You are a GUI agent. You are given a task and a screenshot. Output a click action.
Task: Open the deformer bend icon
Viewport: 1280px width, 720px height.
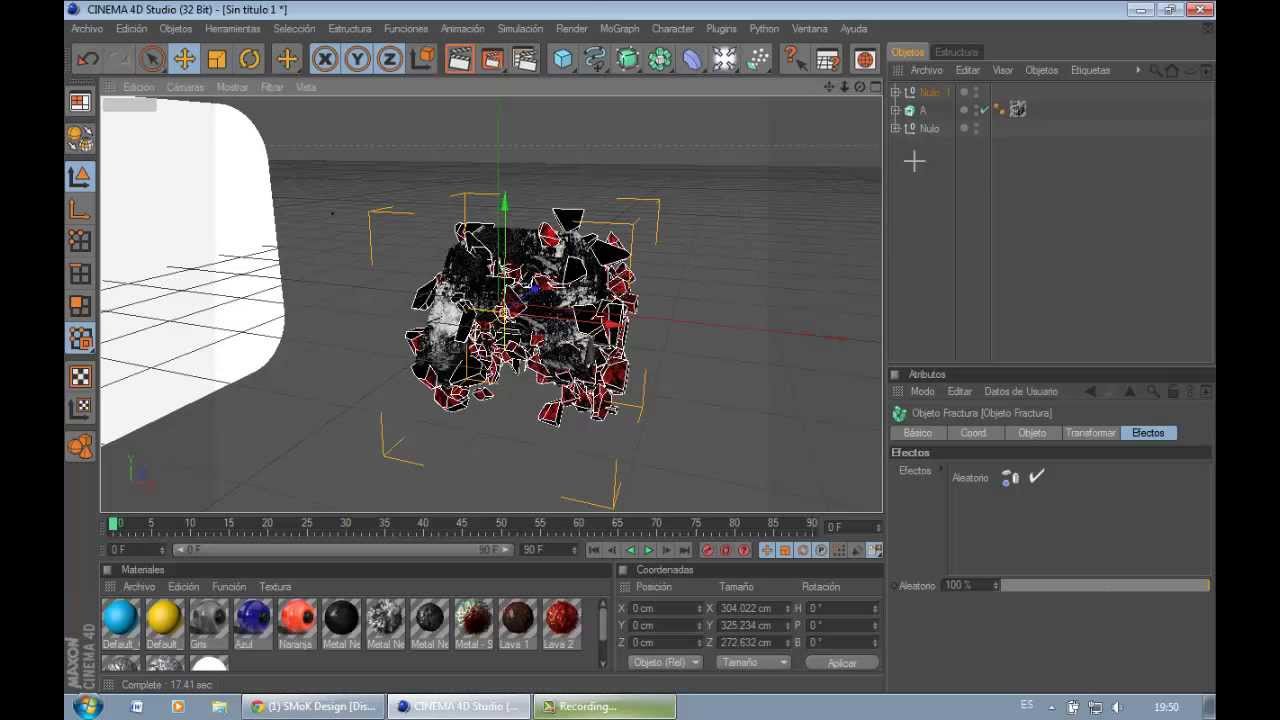[692, 59]
